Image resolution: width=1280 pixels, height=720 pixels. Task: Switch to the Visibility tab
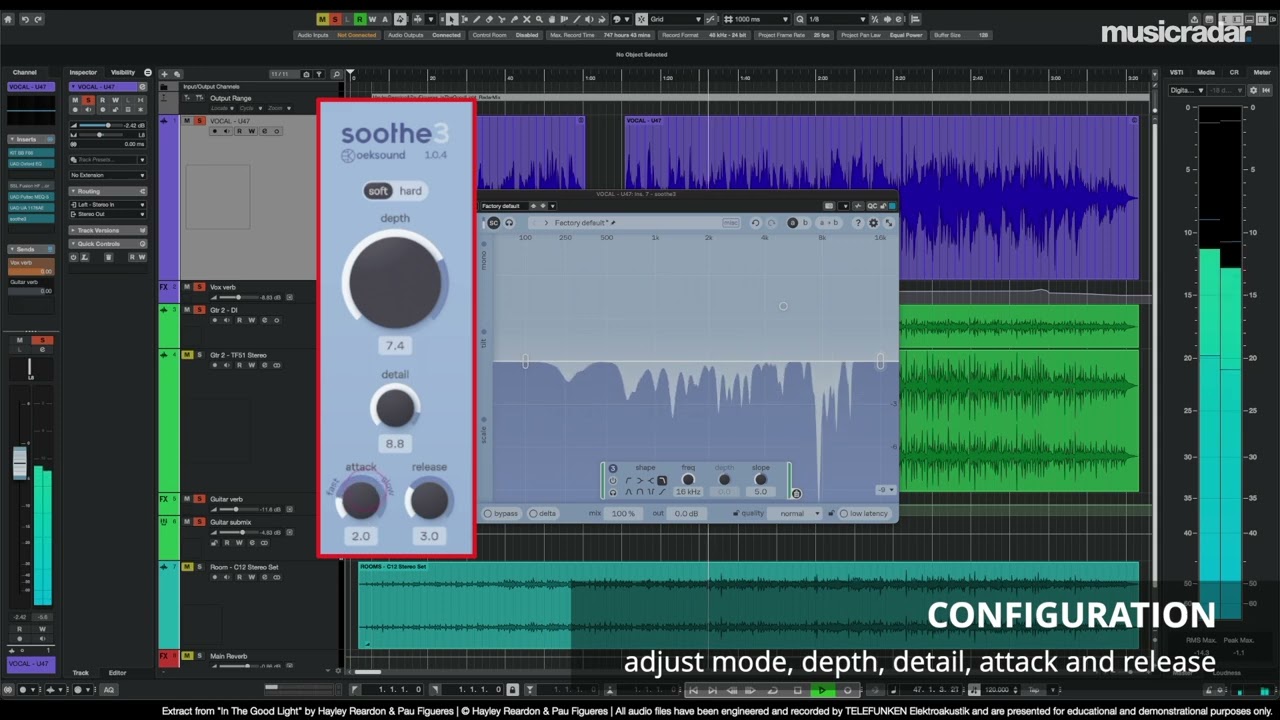pos(123,72)
